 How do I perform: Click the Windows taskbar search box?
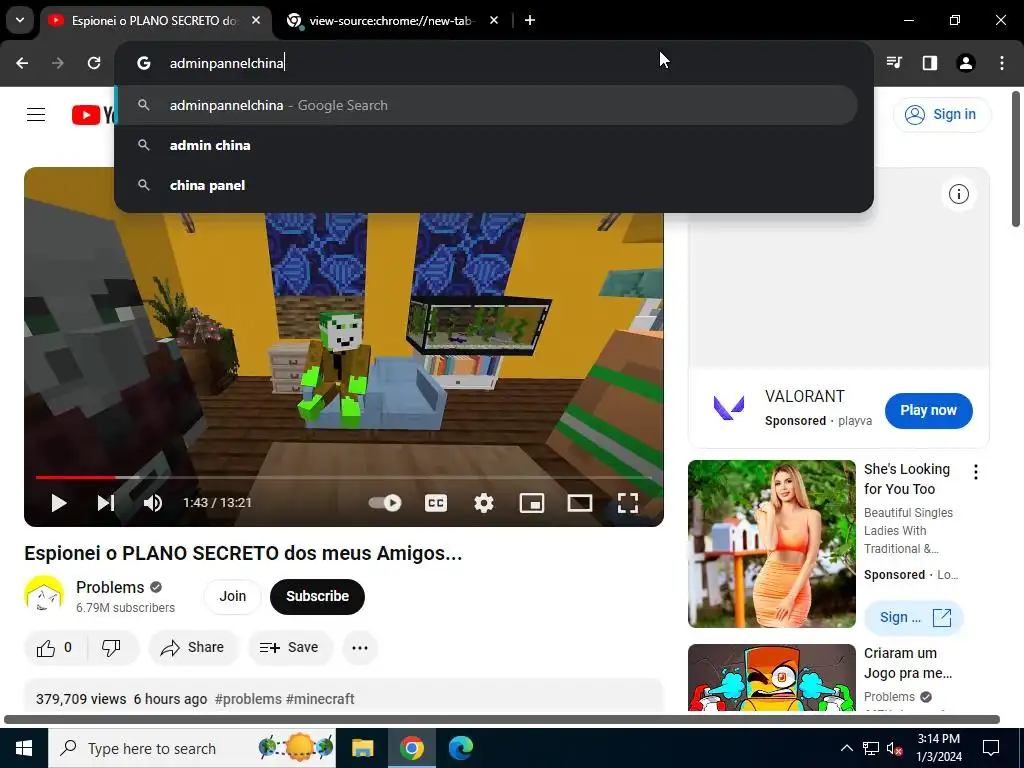(192, 748)
